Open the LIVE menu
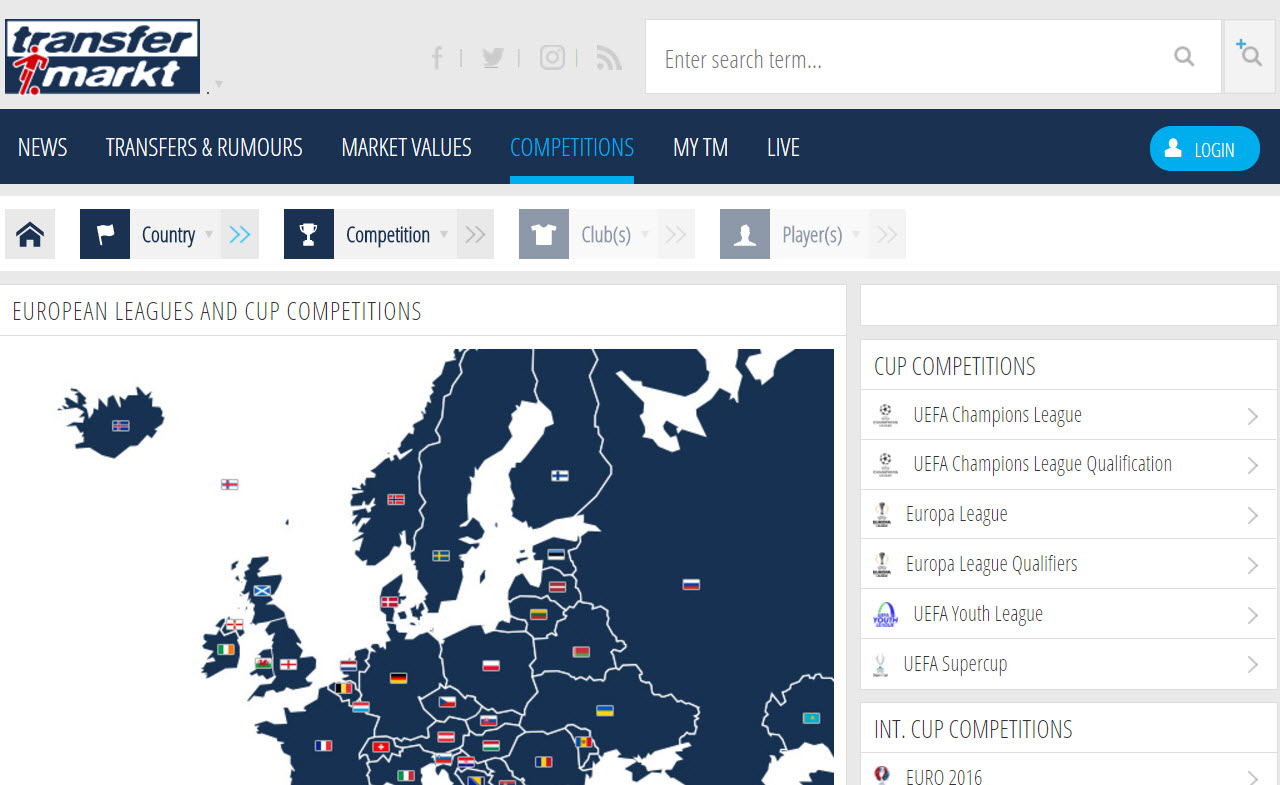The image size is (1280, 785). 783,147
